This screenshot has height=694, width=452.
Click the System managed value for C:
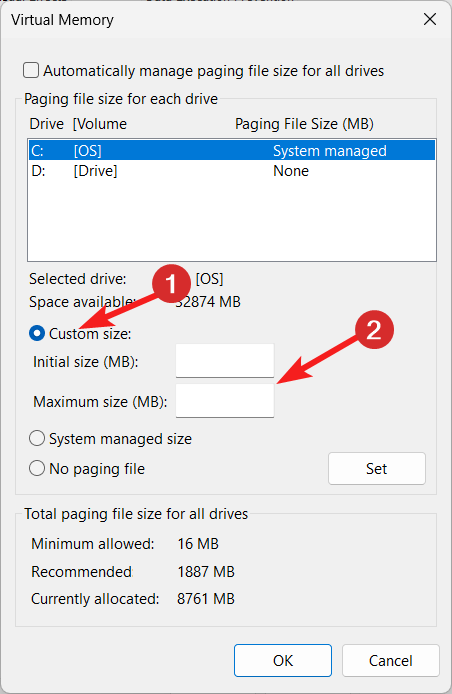[x=330, y=151]
